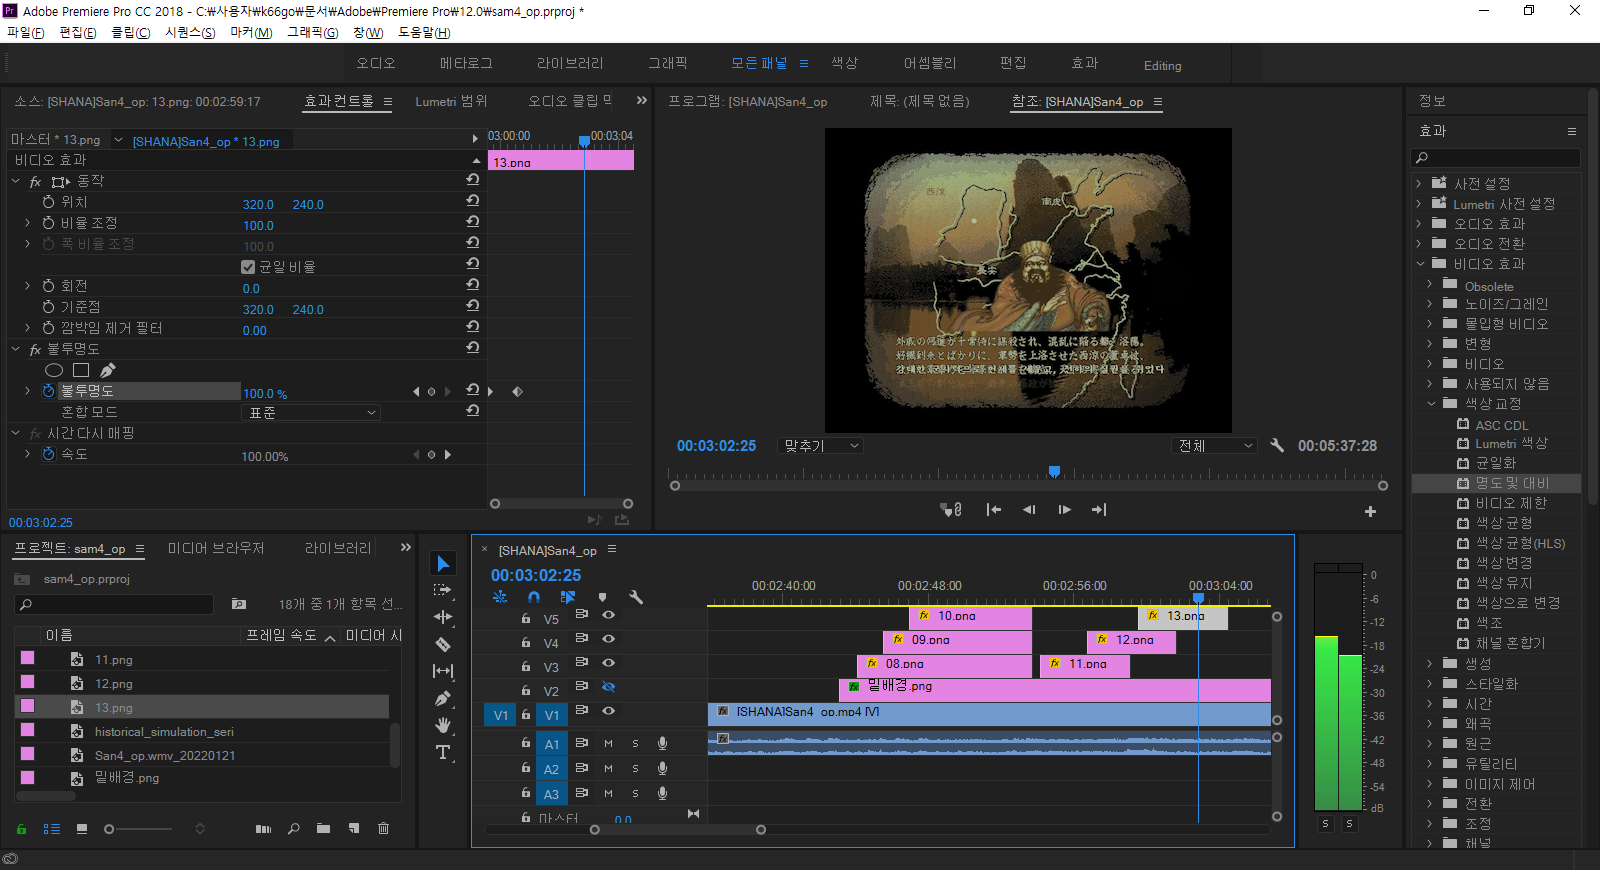The width and height of the screenshot is (1600, 870).
Task: Toggle the Motion fx effect
Action: point(35,182)
